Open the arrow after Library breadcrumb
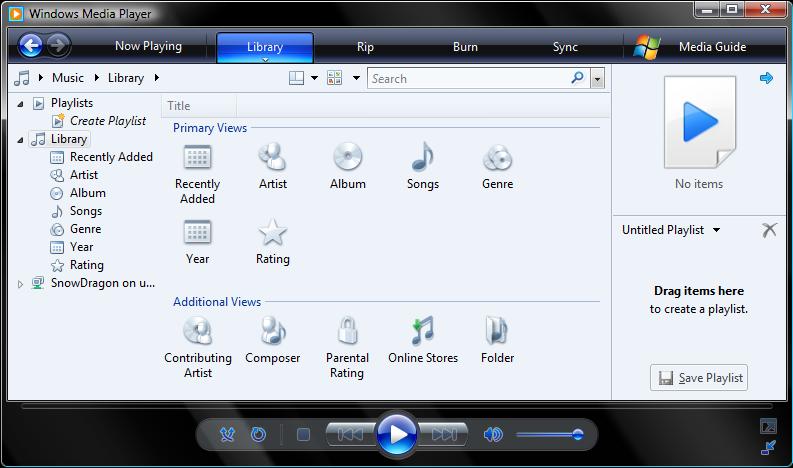The image size is (793, 468). tap(157, 78)
